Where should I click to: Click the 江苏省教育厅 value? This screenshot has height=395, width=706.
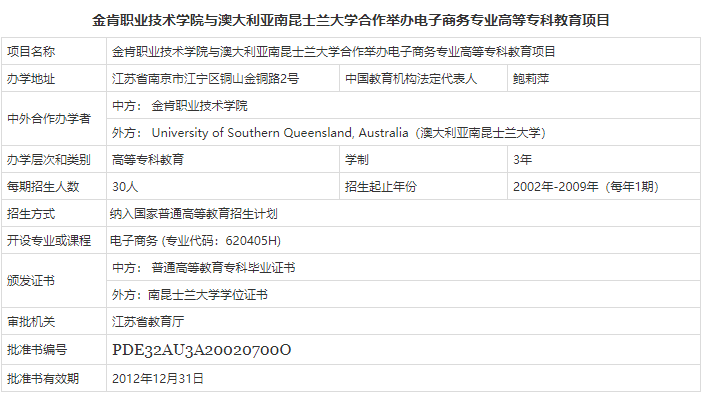pyautogui.click(x=148, y=322)
